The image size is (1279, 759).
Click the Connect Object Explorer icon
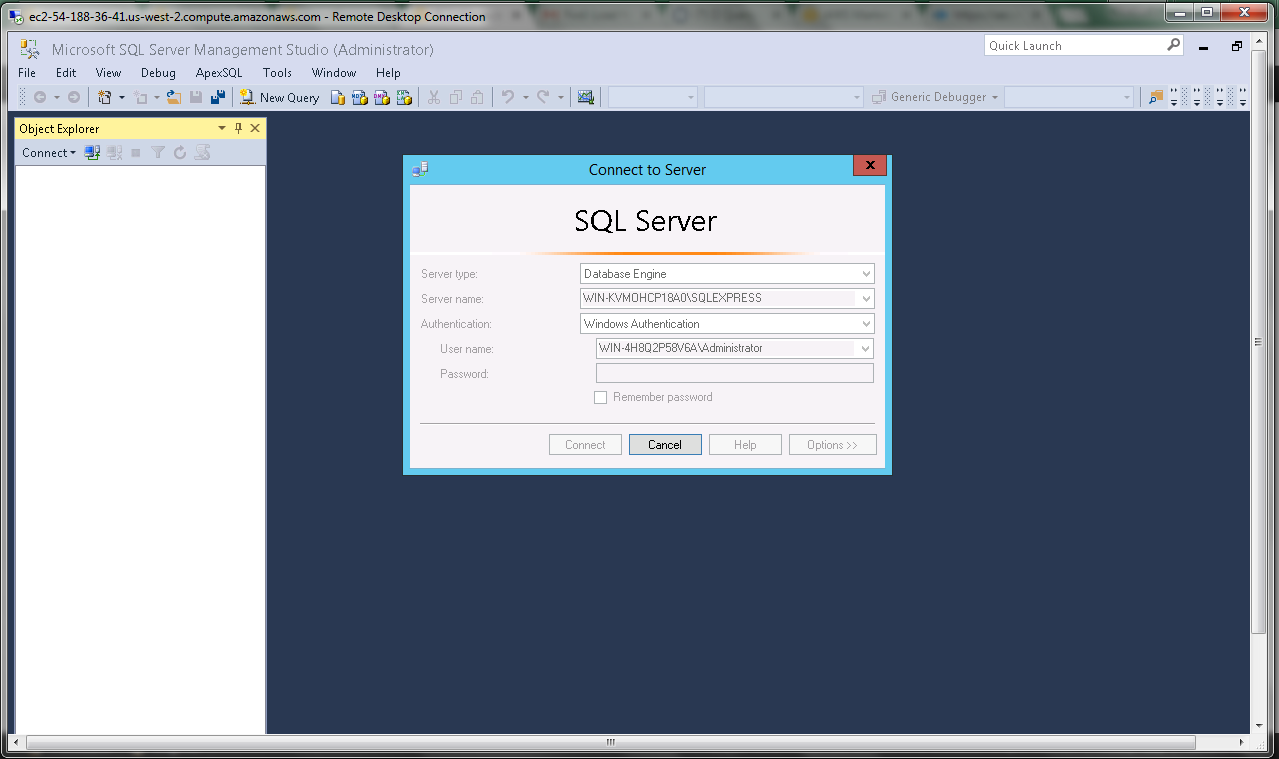click(92, 153)
